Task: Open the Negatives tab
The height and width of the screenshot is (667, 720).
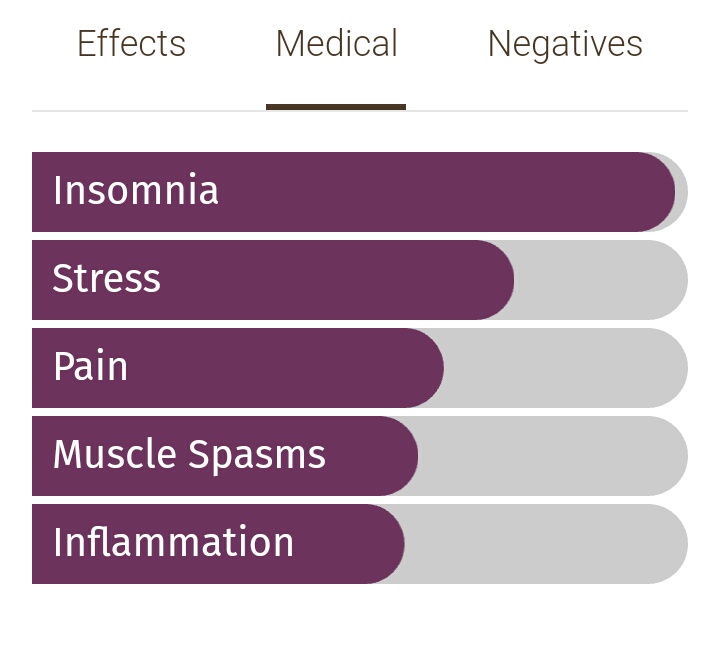Action: click(565, 45)
